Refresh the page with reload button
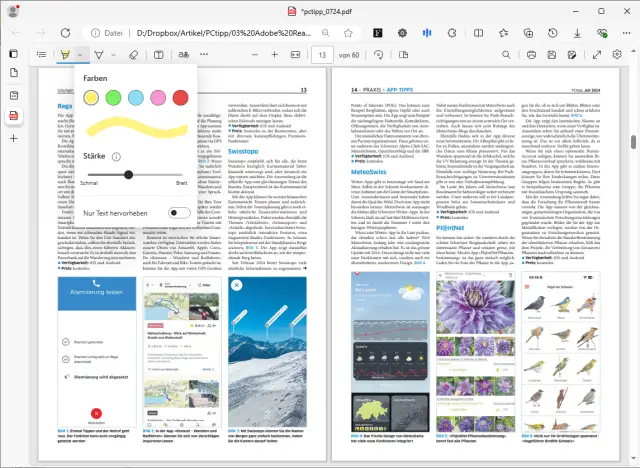Viewport: 640px width, 468px height. coord(64,32)
